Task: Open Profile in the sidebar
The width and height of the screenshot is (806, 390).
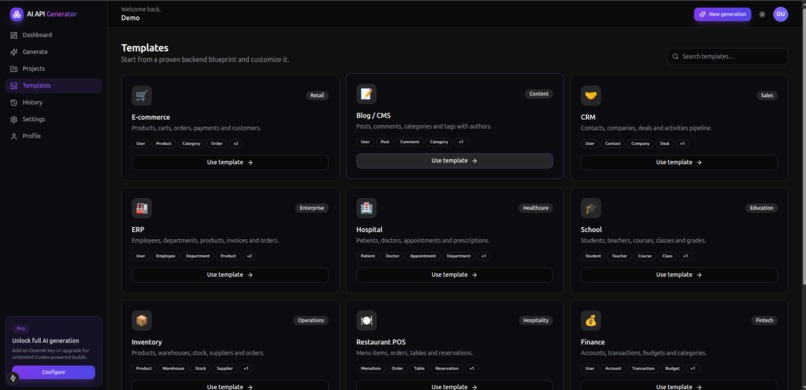Action: click(x=53, y=136)
